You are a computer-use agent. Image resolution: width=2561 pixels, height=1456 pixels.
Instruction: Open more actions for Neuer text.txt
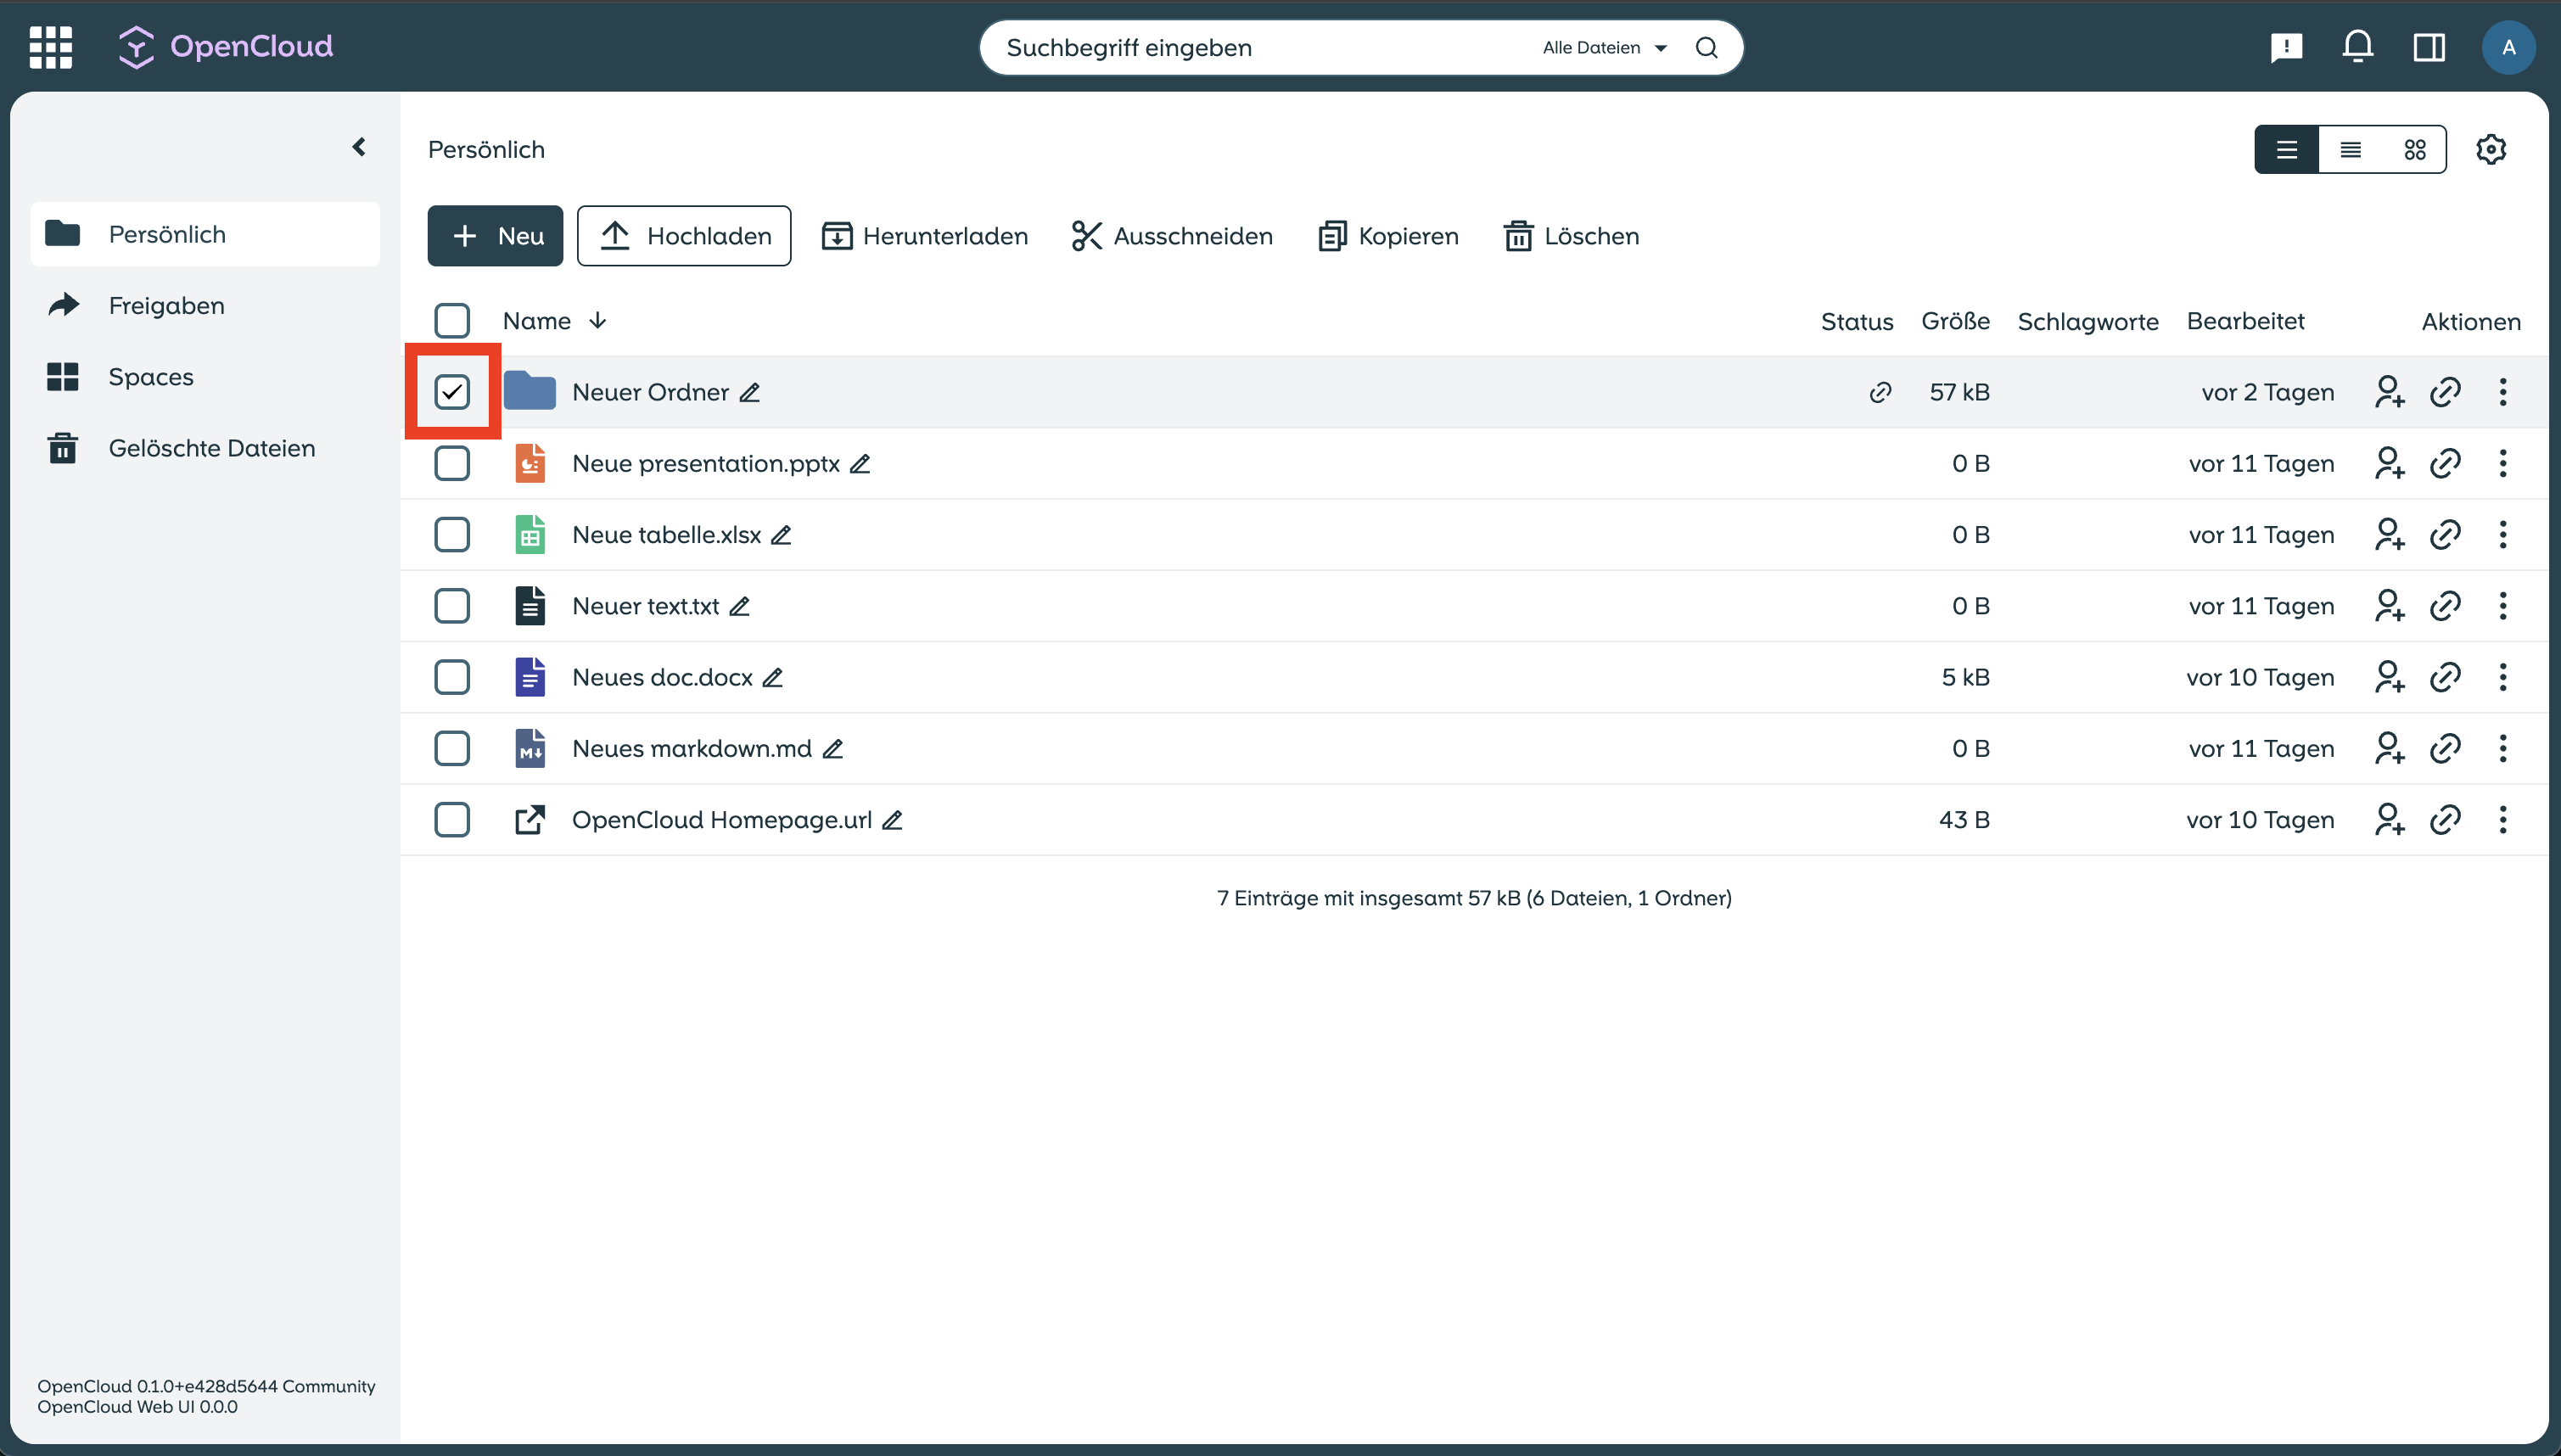coord(2503,606)
